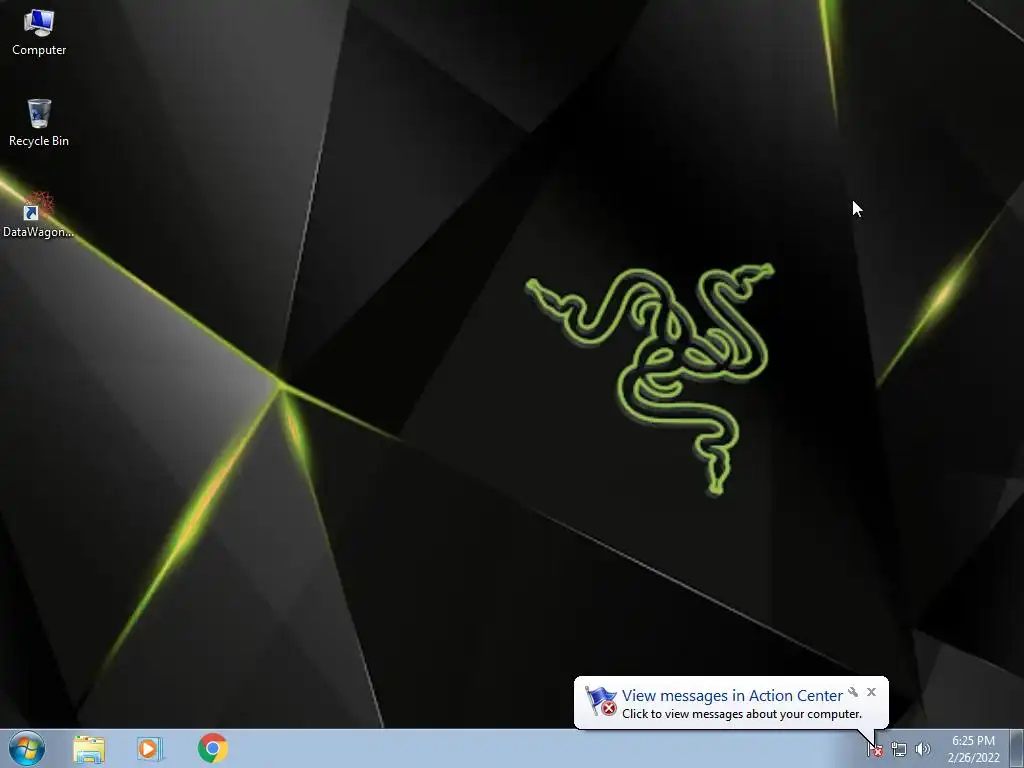This screenshot has height=768, width=1024.
Task: Click the Action Center flag tray icon
Action: [x=874, y=749]
